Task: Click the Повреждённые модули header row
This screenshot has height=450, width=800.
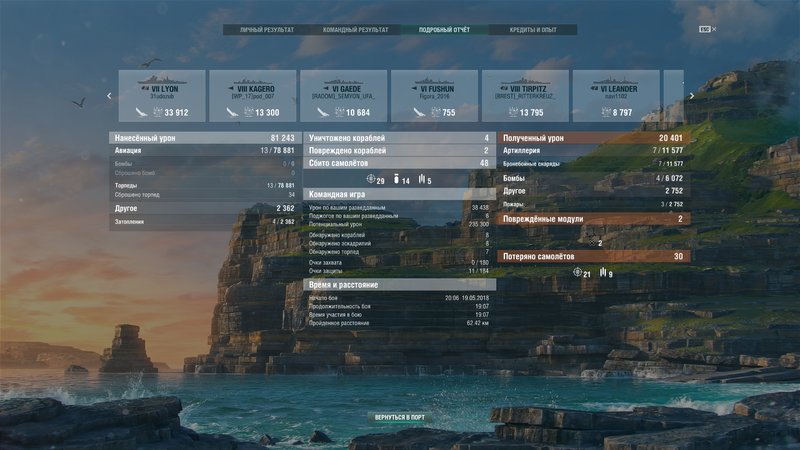Action: (x=594, y=219)
